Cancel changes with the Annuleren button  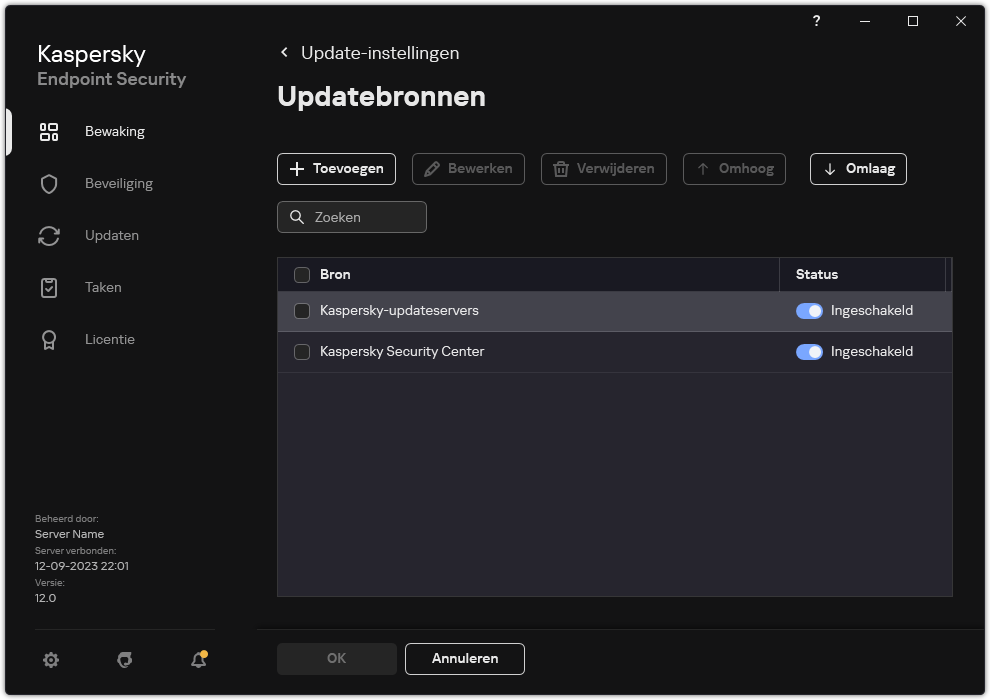[x=464, y=658]
